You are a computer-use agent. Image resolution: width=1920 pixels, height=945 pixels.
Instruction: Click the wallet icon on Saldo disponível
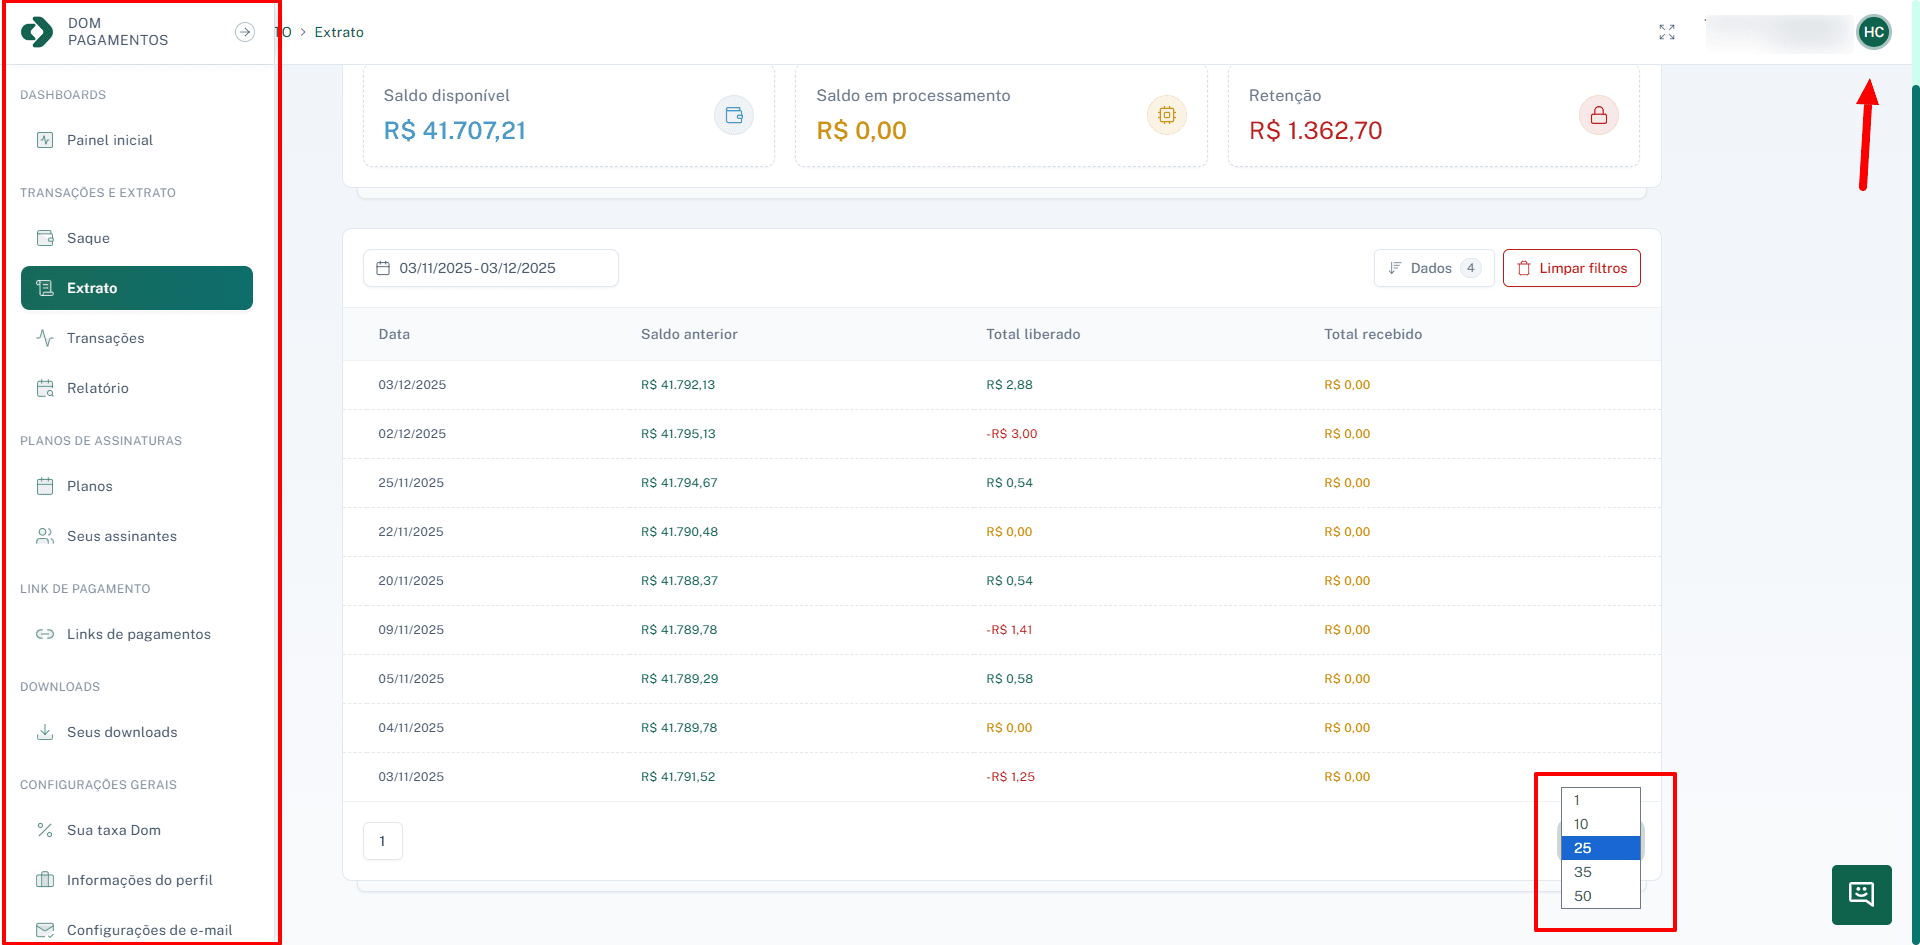point(733,115)
